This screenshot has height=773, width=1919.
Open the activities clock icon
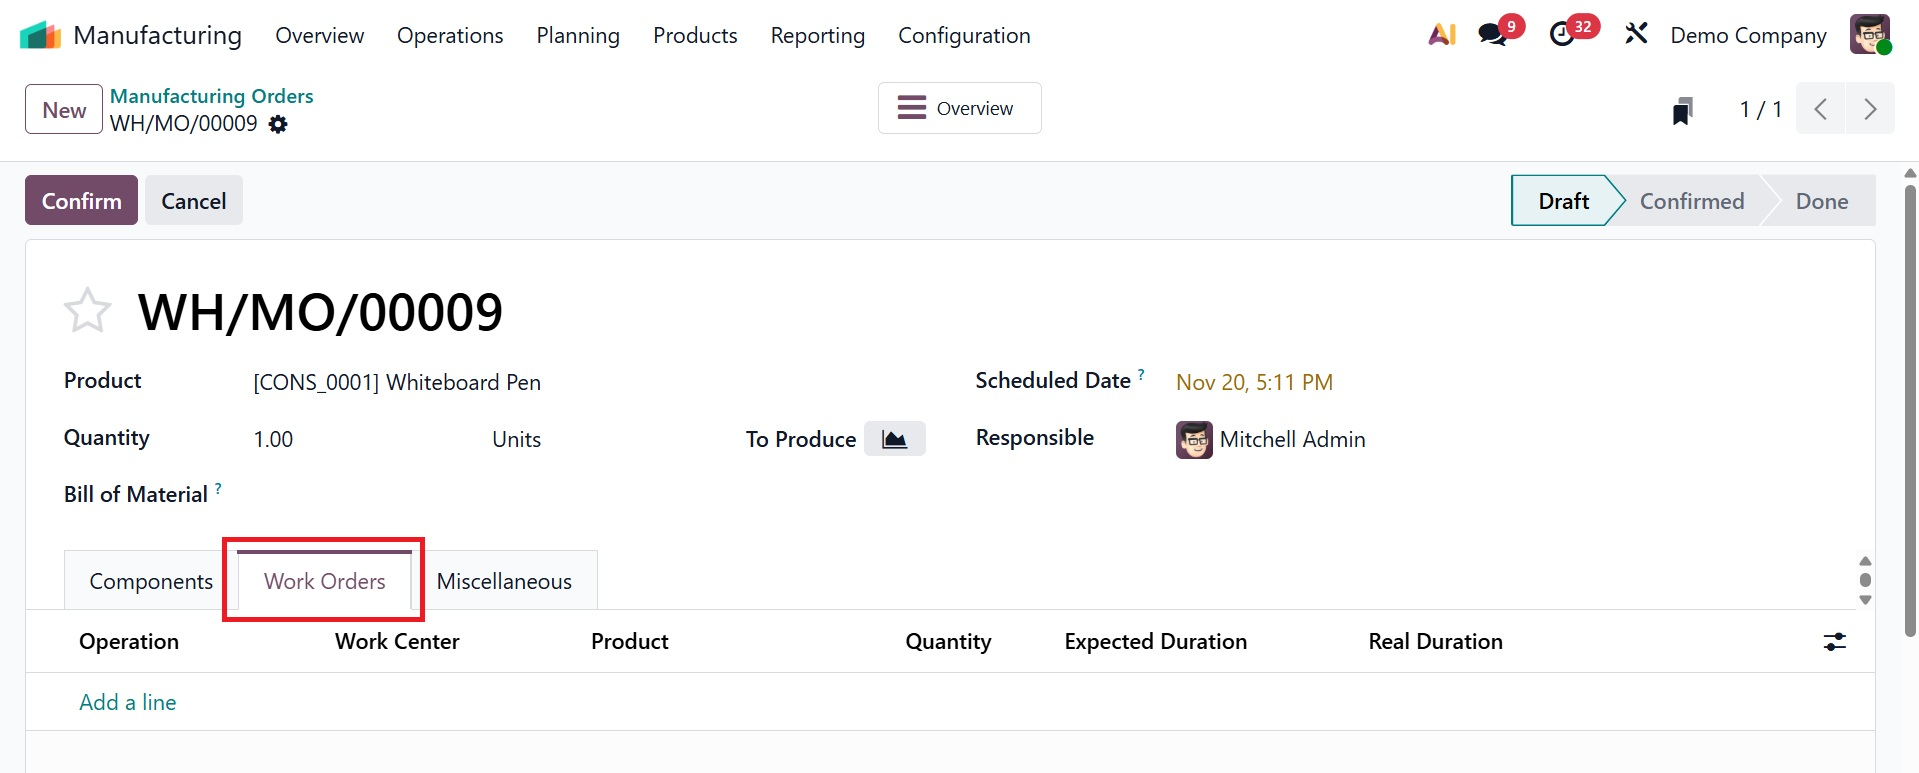tap(1562, 35)
